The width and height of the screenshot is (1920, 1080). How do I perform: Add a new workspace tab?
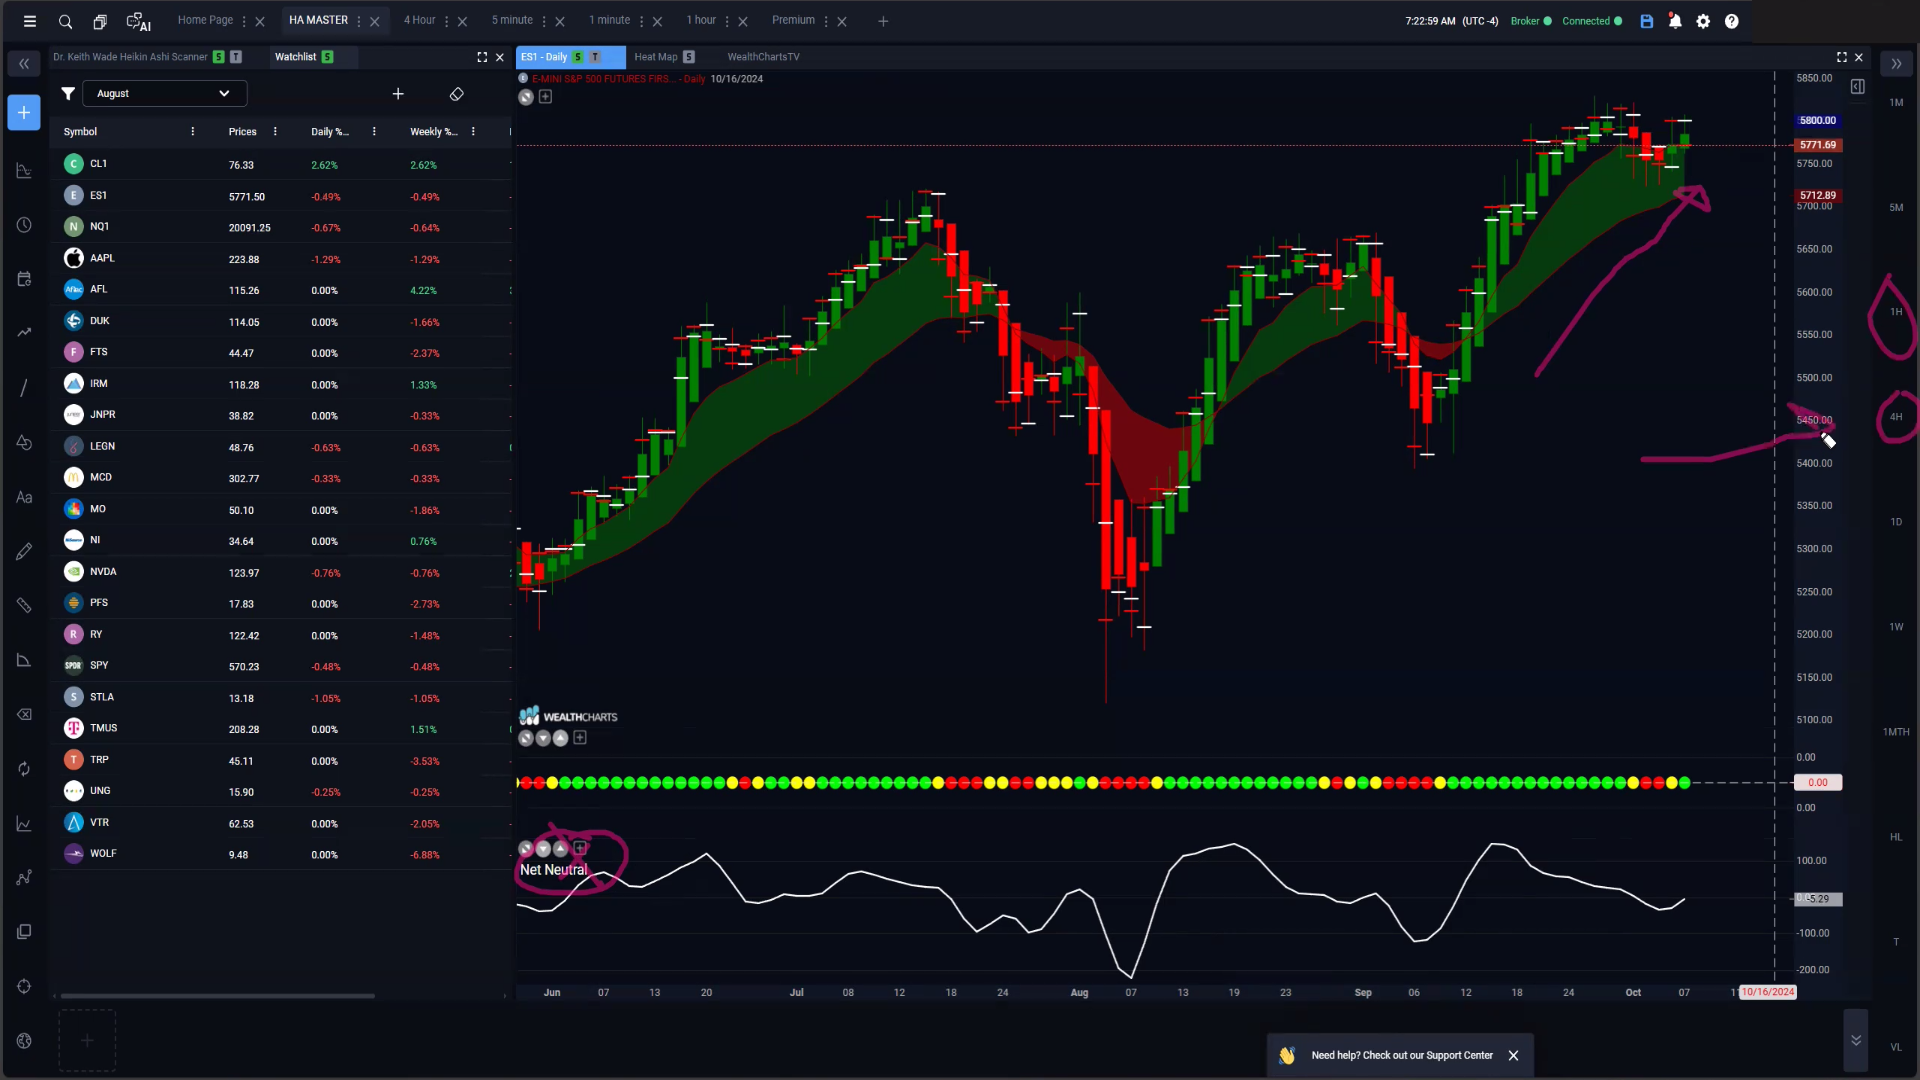point(883,21)
